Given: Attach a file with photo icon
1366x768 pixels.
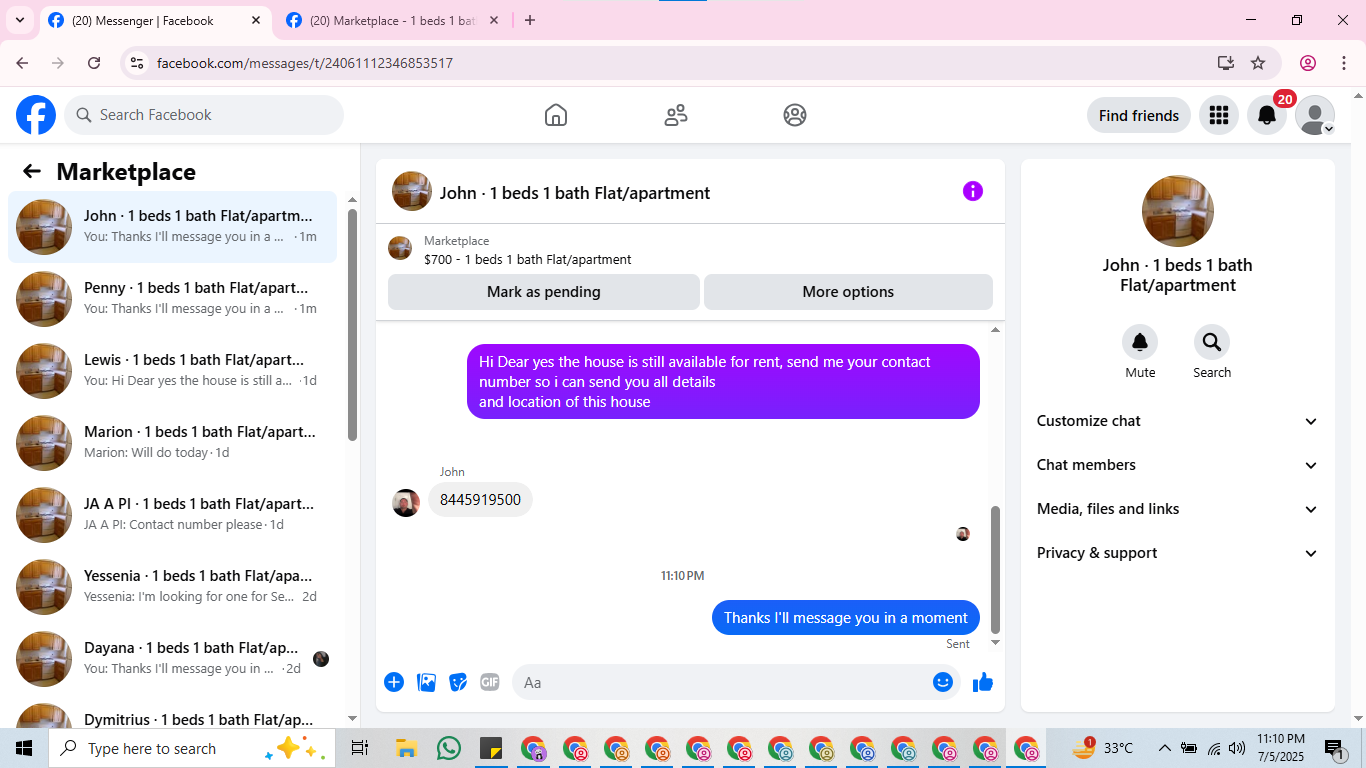Looking at the screenshot, I should [427, 682].
